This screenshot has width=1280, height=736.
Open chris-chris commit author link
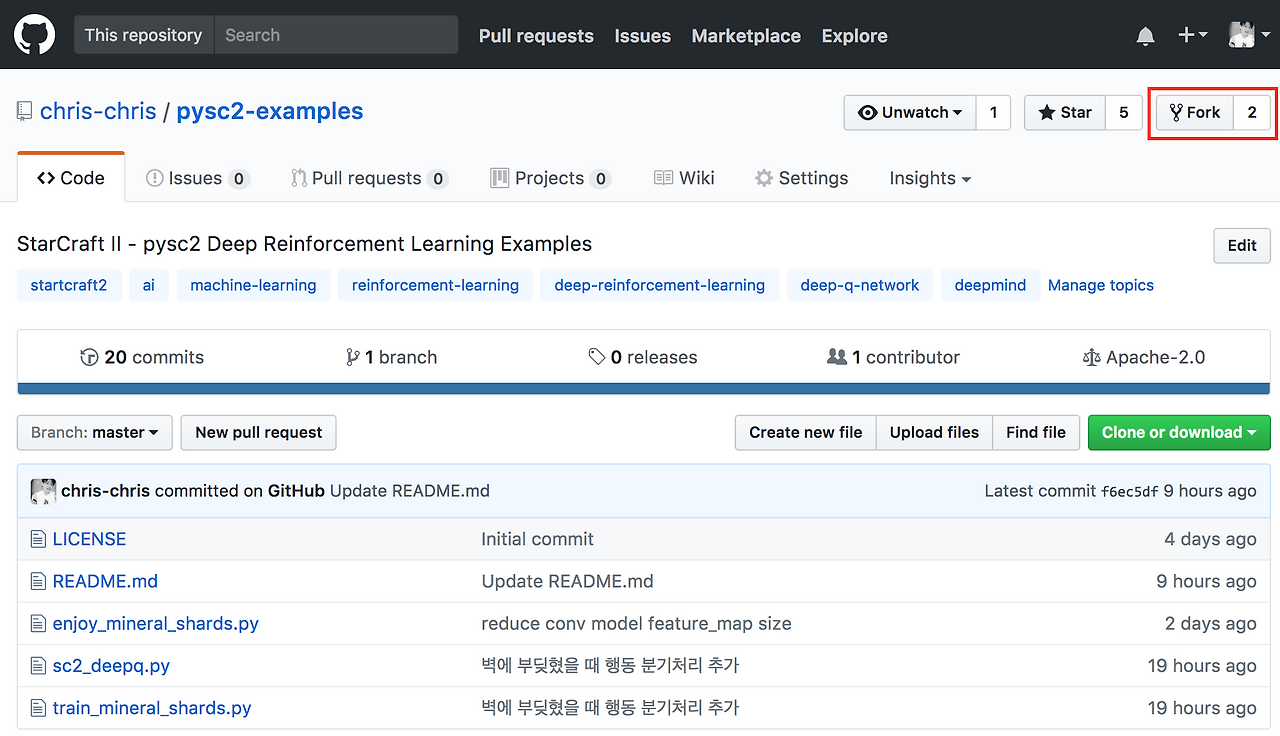click(105, 491)
